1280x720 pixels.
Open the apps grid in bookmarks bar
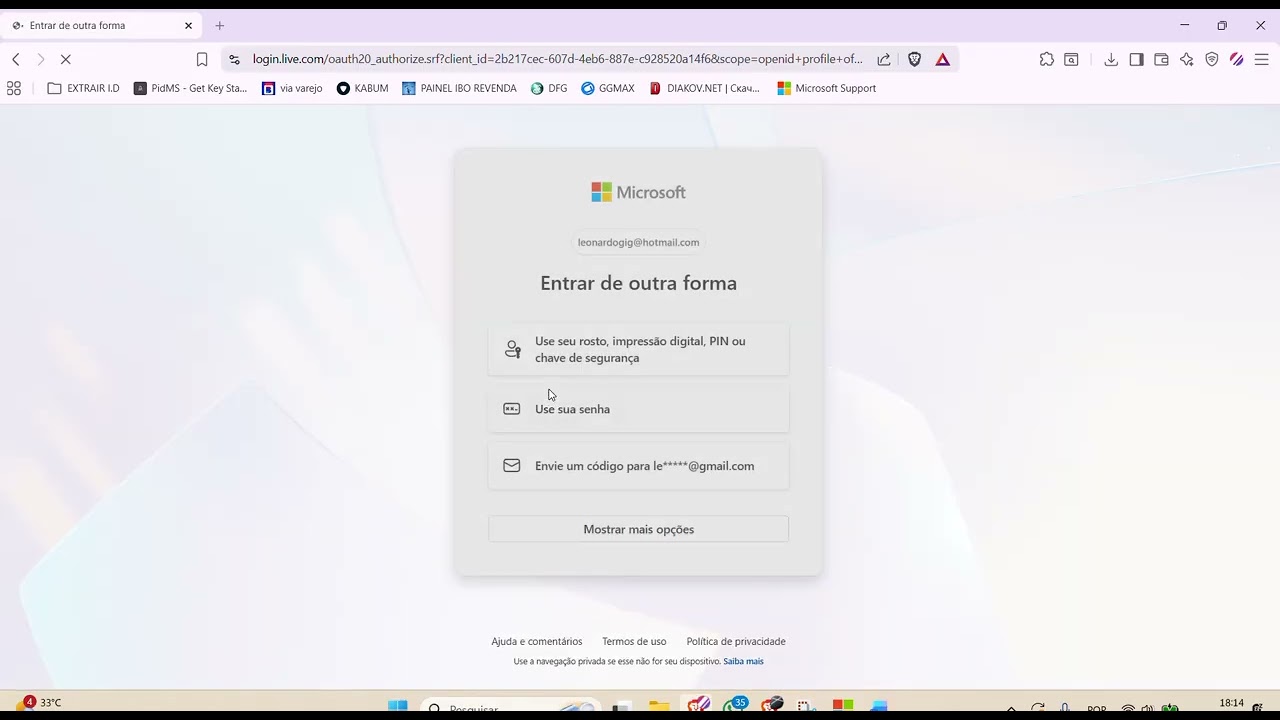(x=14, y=88)
